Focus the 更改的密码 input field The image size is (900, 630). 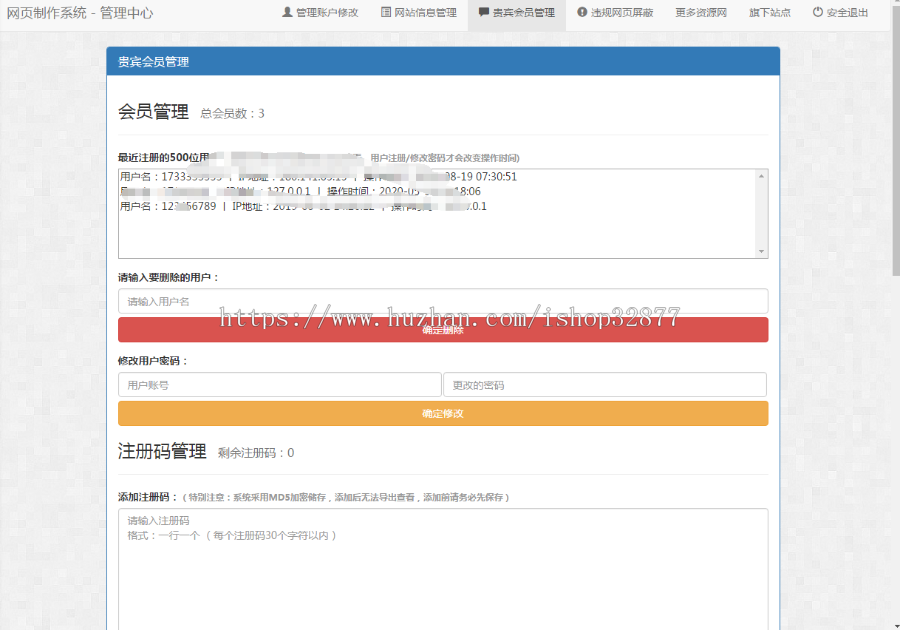(605, 385)
